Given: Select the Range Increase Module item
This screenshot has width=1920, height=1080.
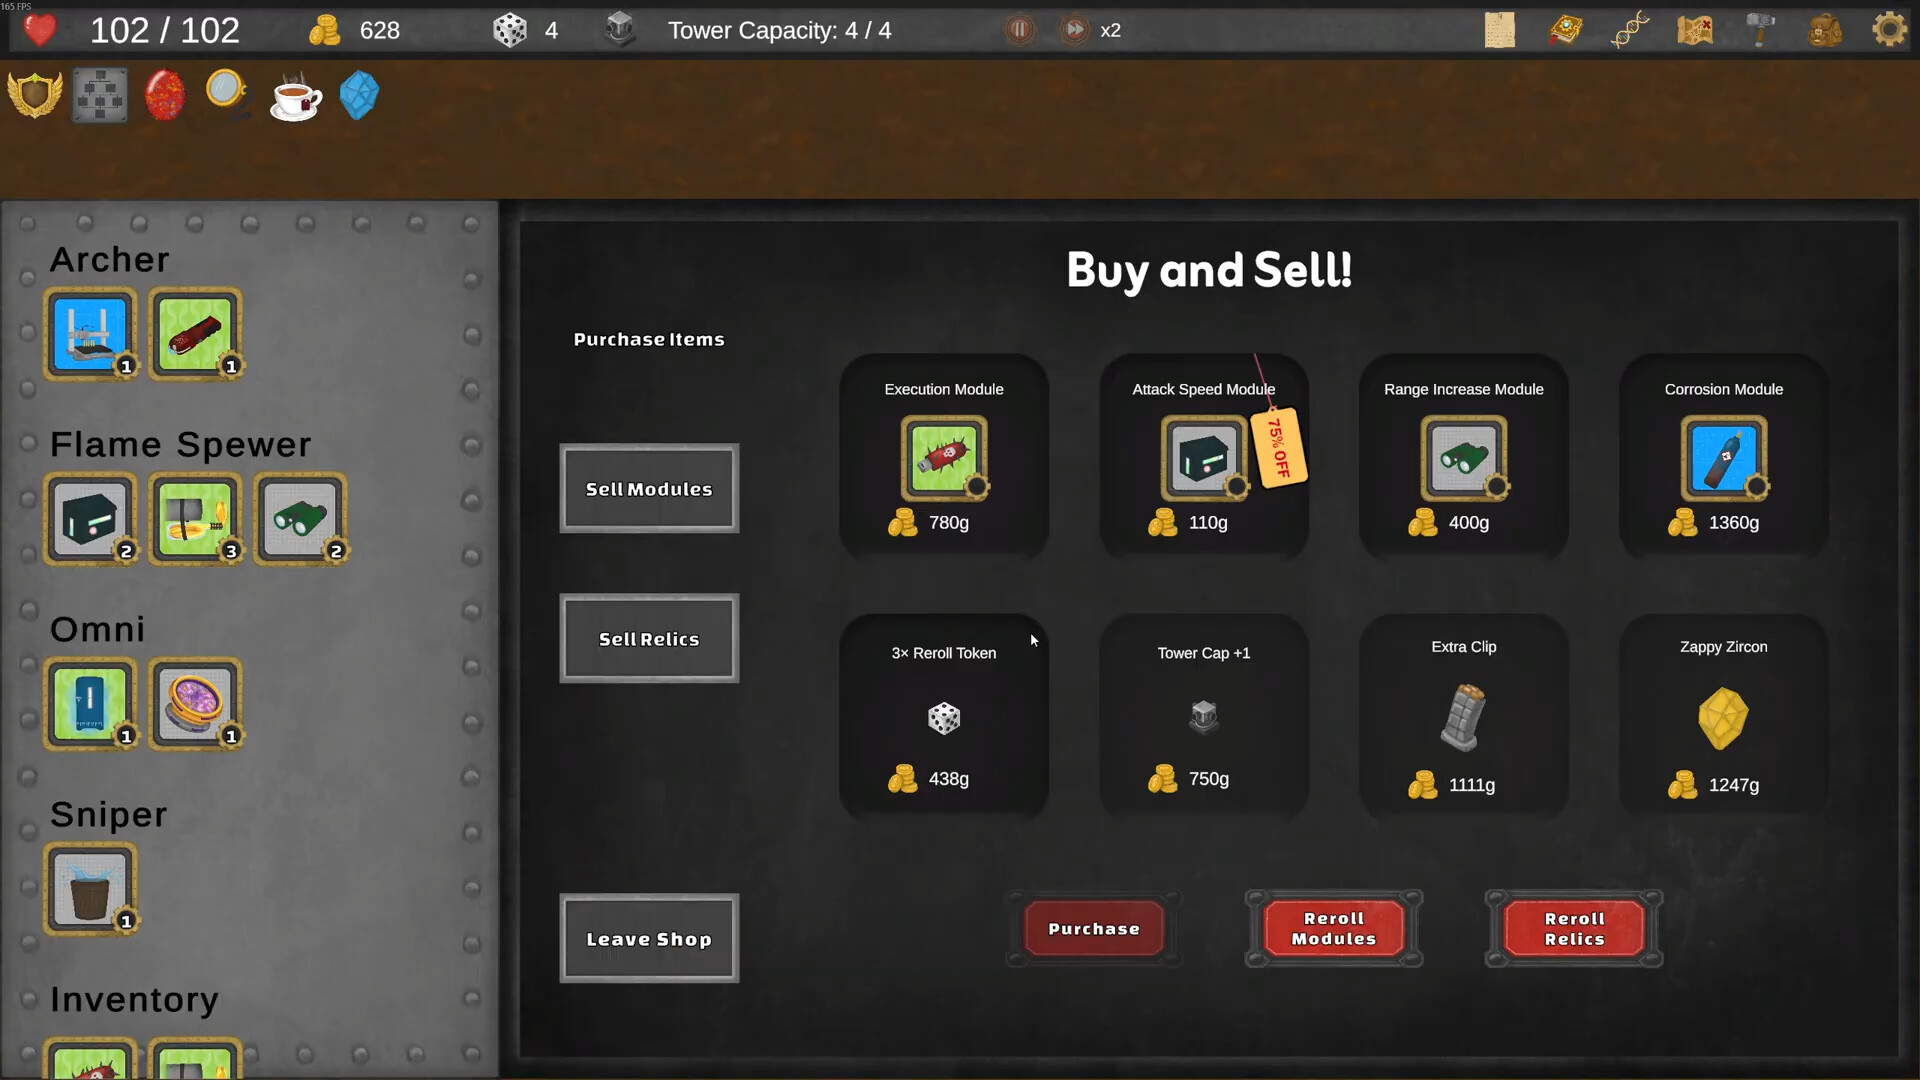Looking at the screenshot, I should click(x=1464, y=457).
